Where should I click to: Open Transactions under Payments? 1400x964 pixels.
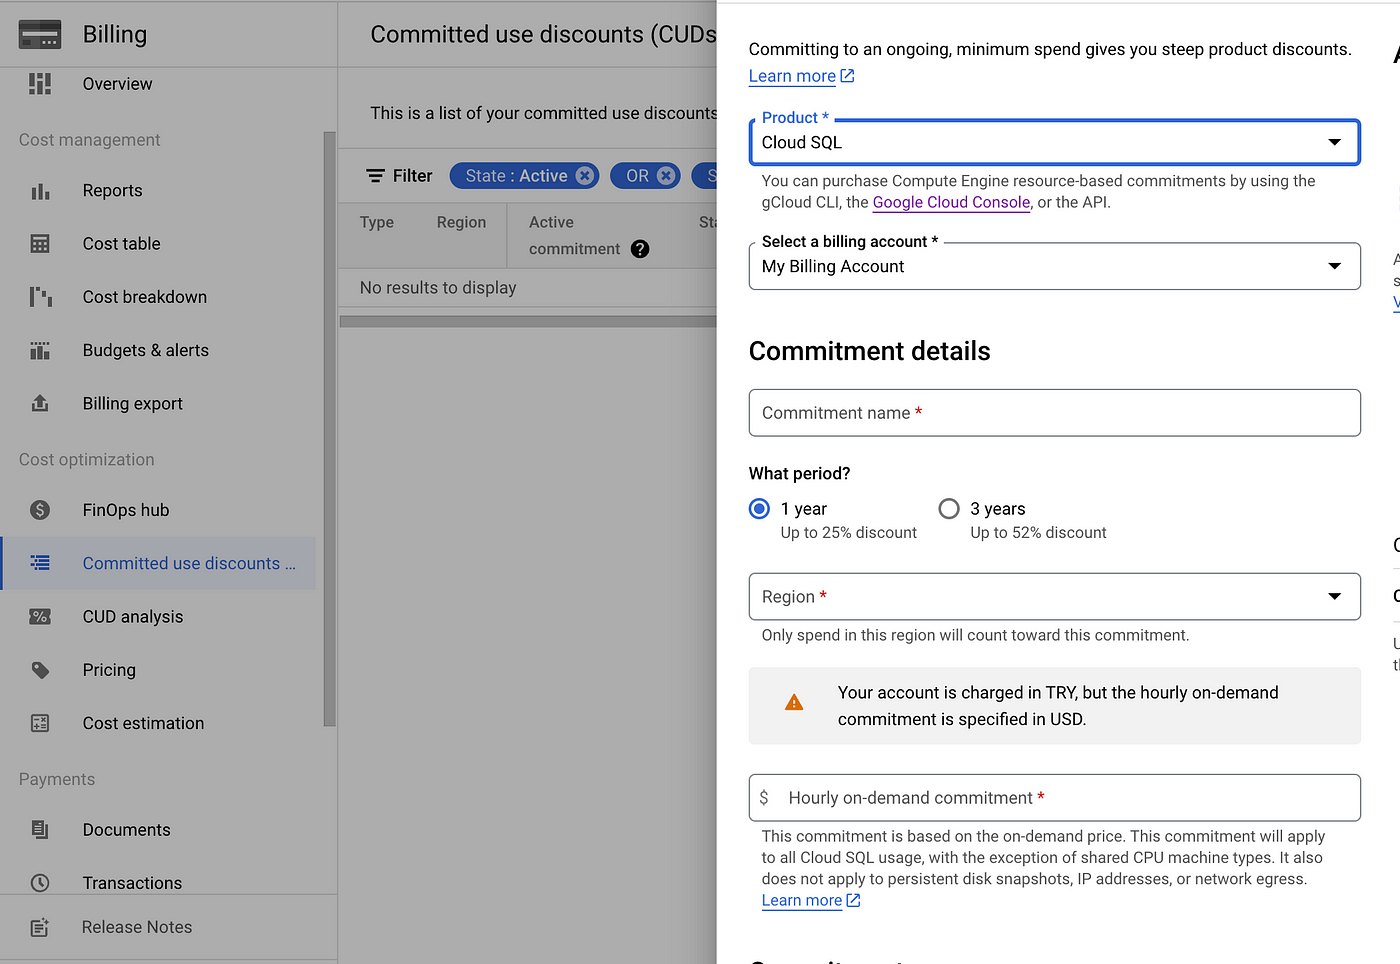tap(160, 880)
